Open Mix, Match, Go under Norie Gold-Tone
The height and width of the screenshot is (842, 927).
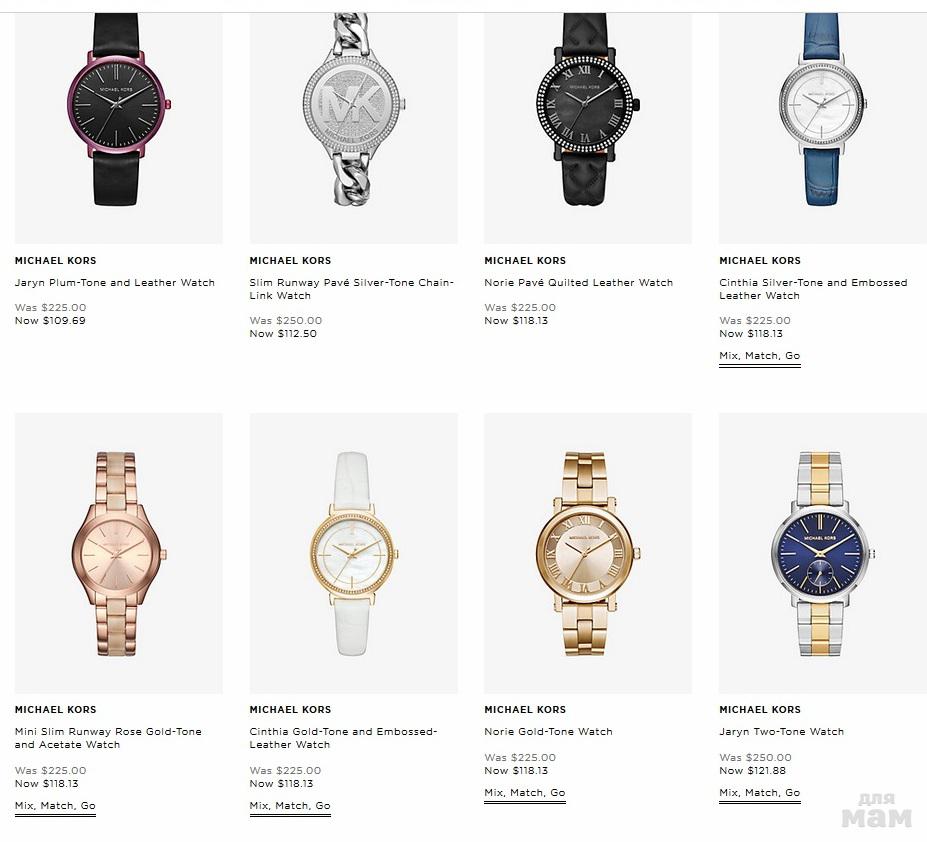tap(525, 793)
